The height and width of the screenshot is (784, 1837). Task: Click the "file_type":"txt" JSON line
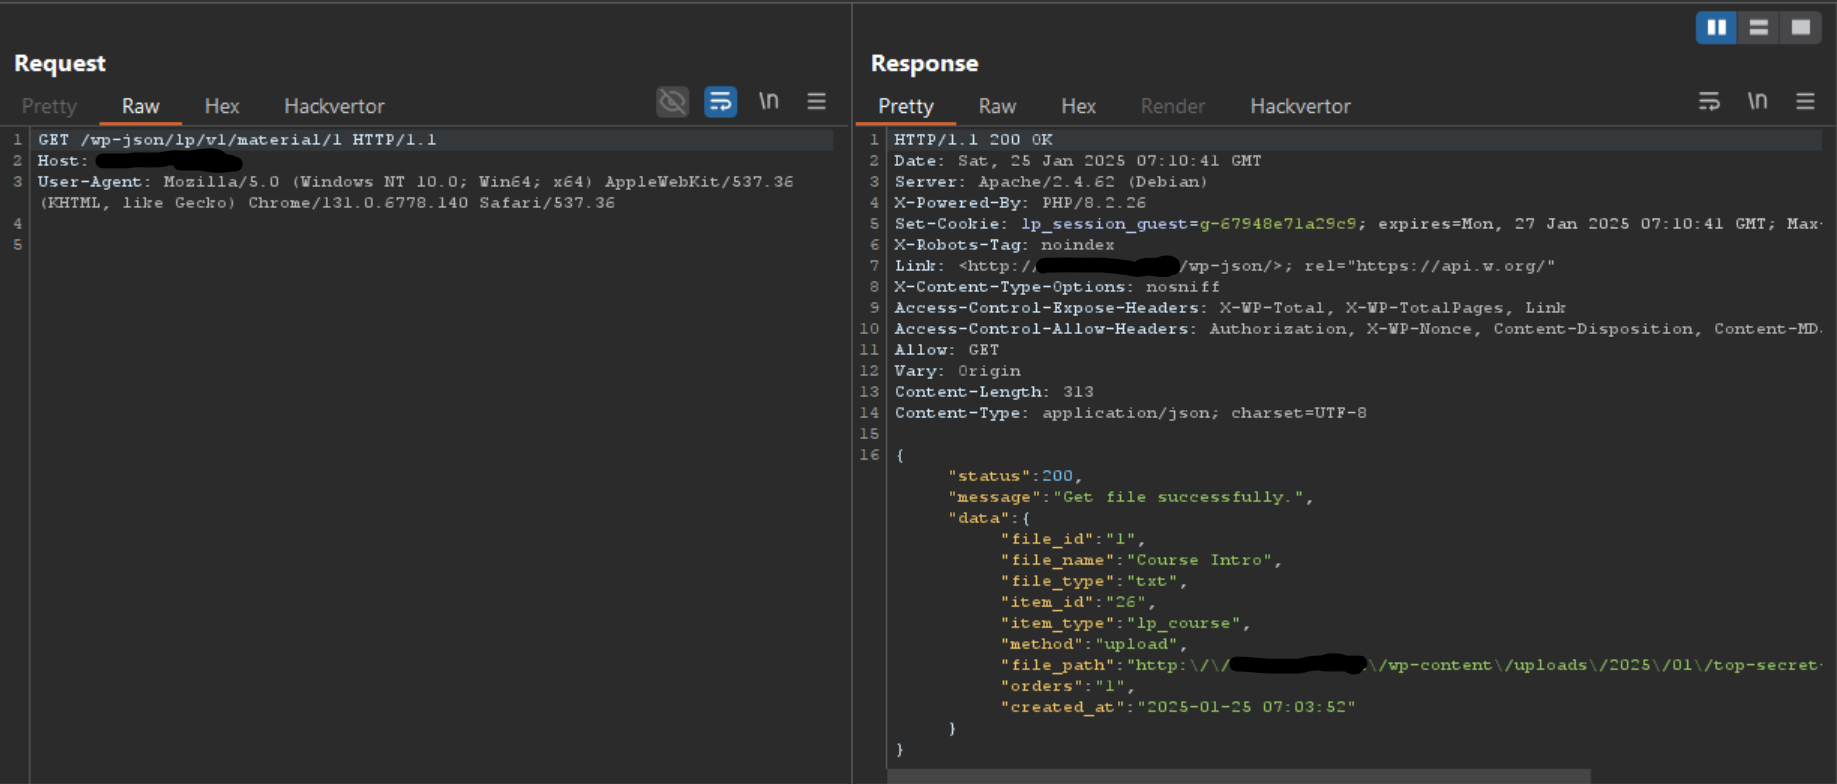1093,581
